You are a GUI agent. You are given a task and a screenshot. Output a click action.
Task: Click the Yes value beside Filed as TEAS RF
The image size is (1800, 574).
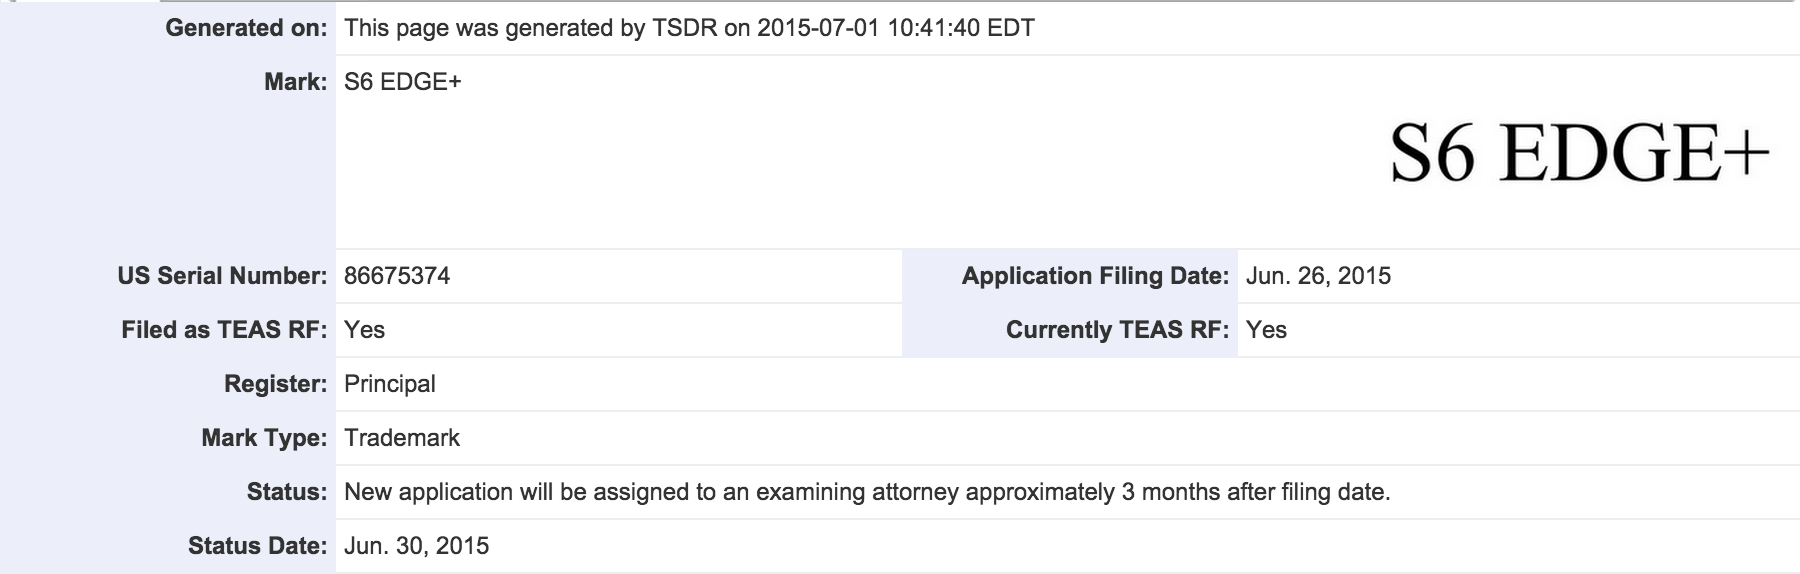(x=364, y=330)
